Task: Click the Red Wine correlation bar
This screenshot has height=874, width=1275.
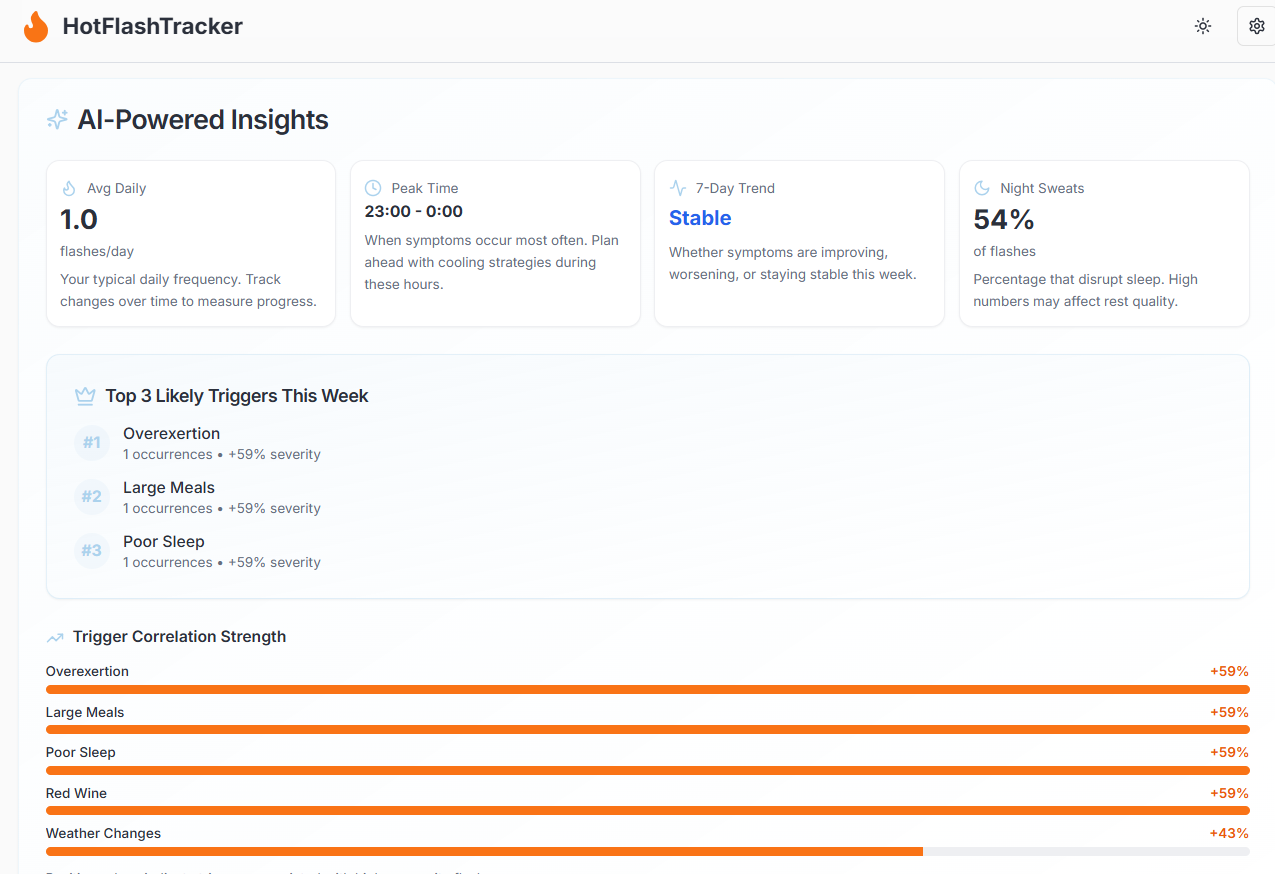Action: click(x=647, y=810)
